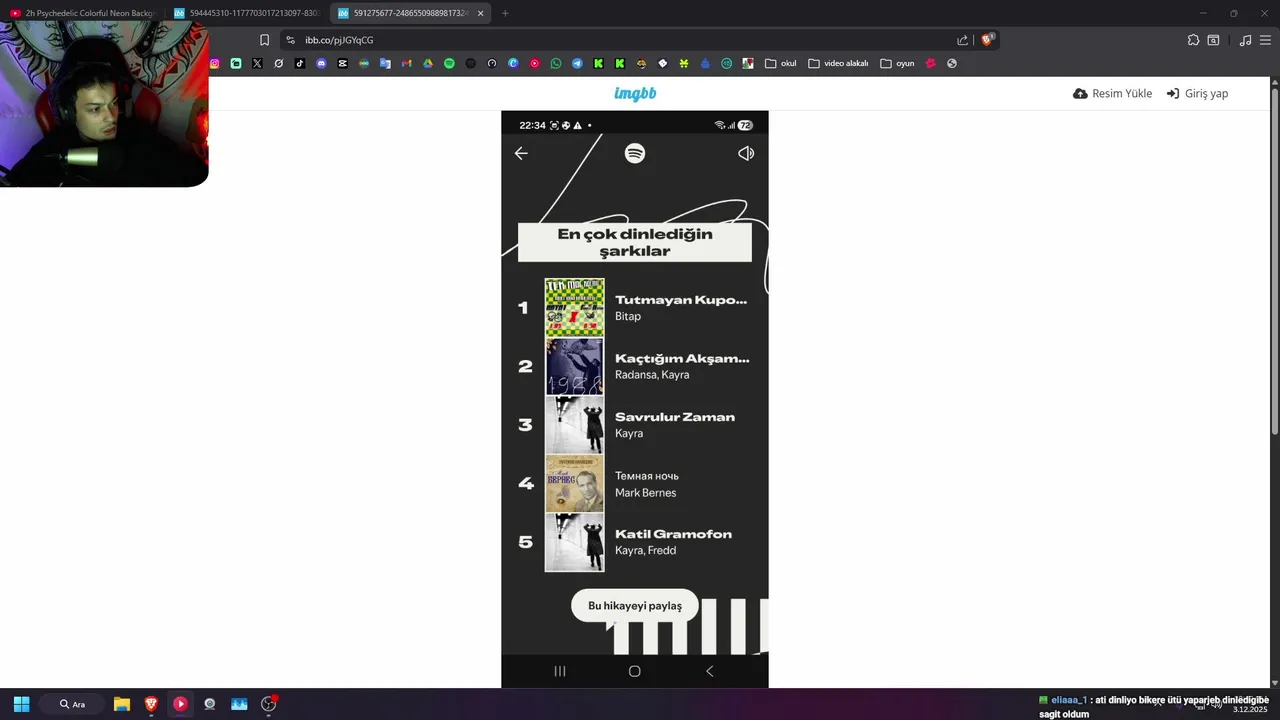Open Brave browser from taskbar

pyautogui.click(x=151, y=704)
